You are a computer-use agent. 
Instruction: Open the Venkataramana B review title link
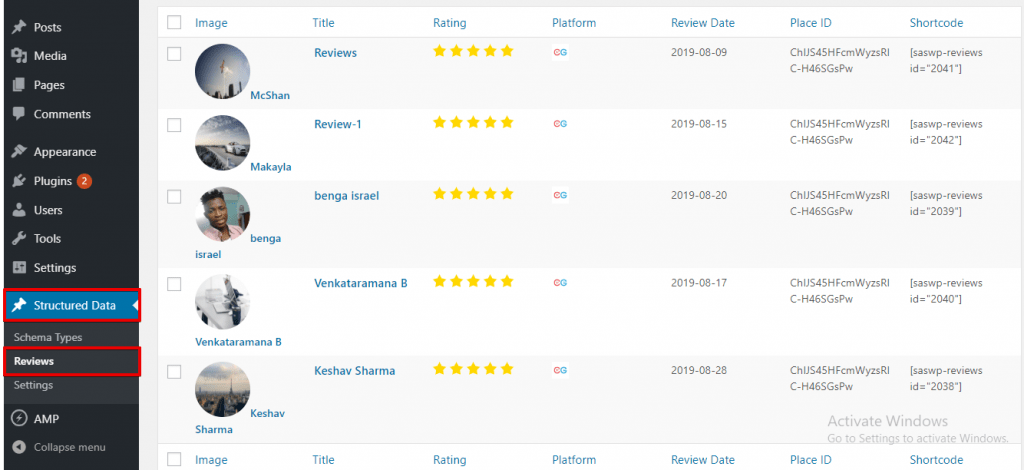pyautogui.click(x=360, y=283)
